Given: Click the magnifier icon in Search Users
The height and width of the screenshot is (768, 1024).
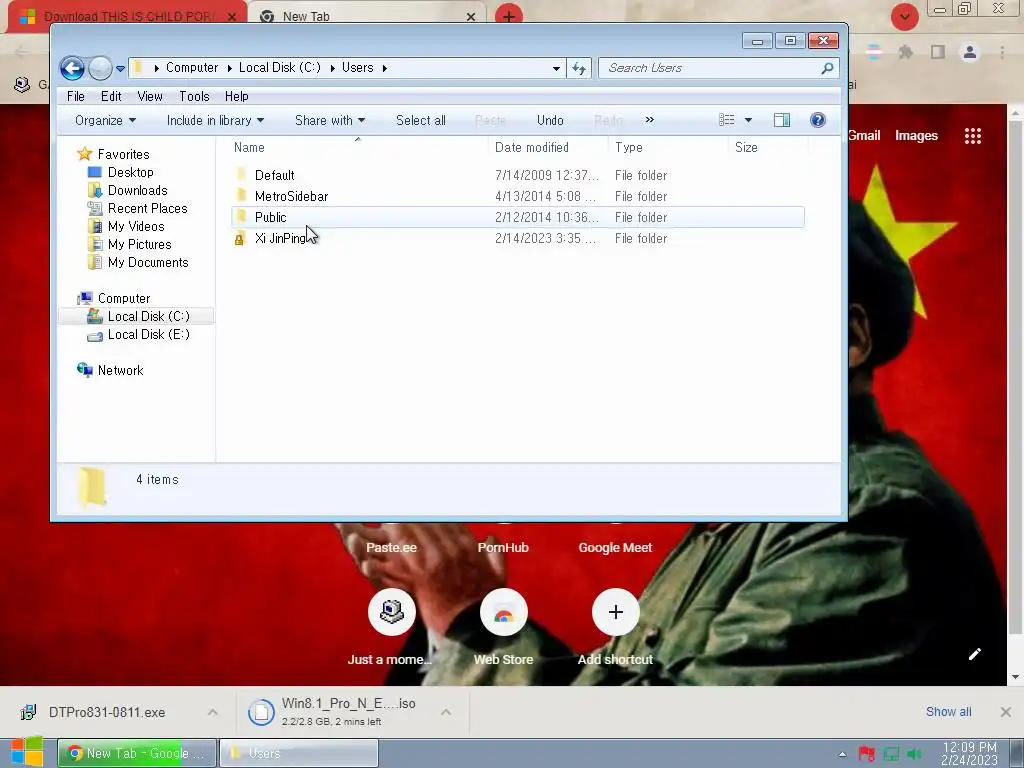Looking at the screenshot, I should tap(827, 68).
